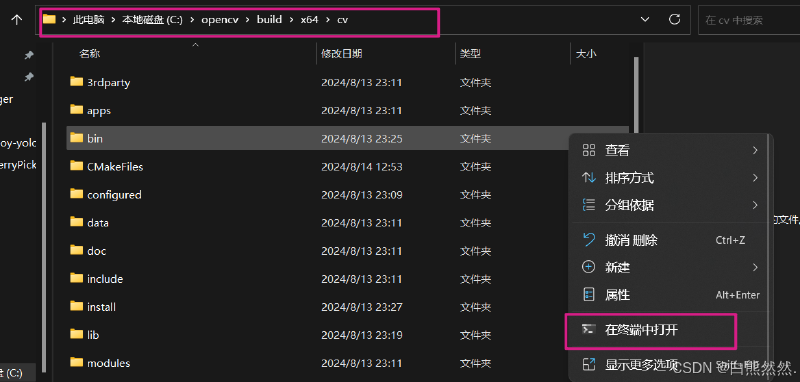This screenshot has width=800, height=382.
Task: Select the CMakeFiles folder name
Action: point(115,167)
